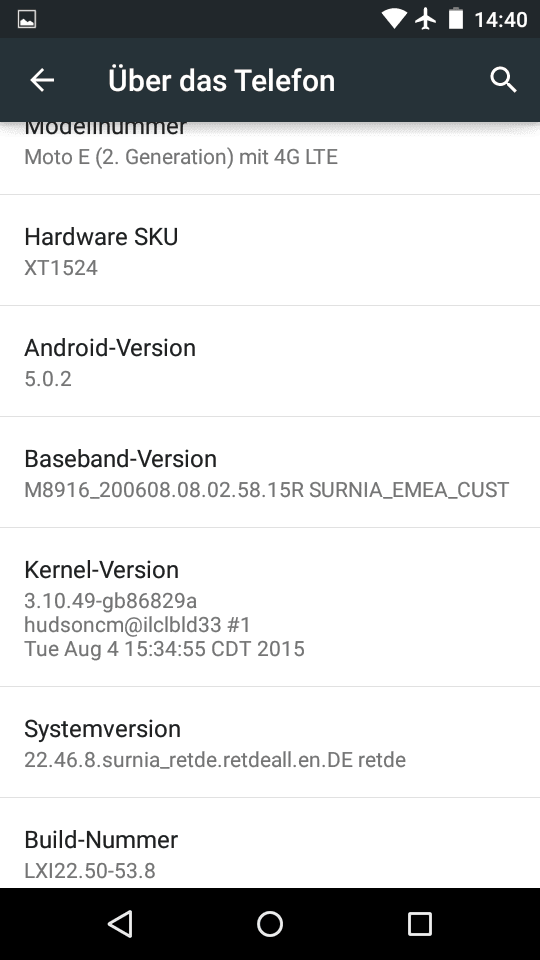The image size is (540, 960).
Task: Tap the back arrow in header
Action: [42, 80]
